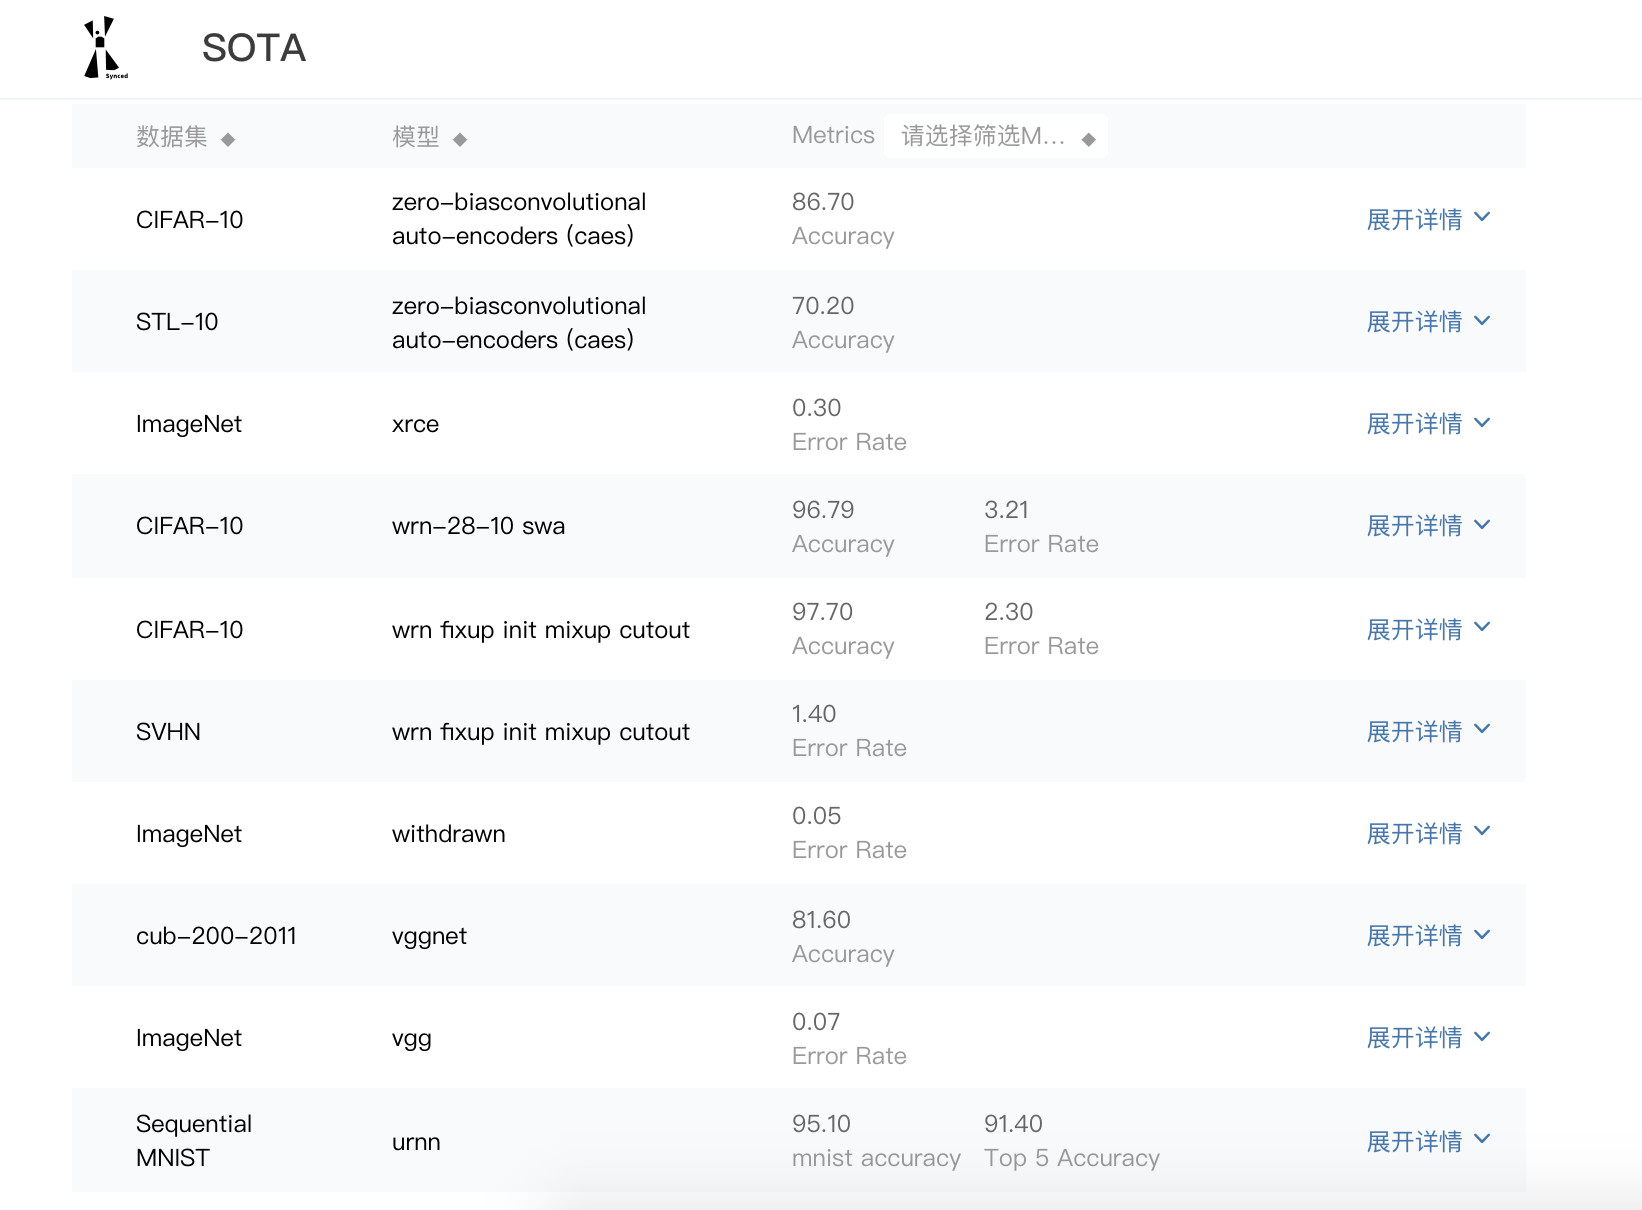Click the SOTA page title
This screenshot has width=1642, height=1210.
254,48
